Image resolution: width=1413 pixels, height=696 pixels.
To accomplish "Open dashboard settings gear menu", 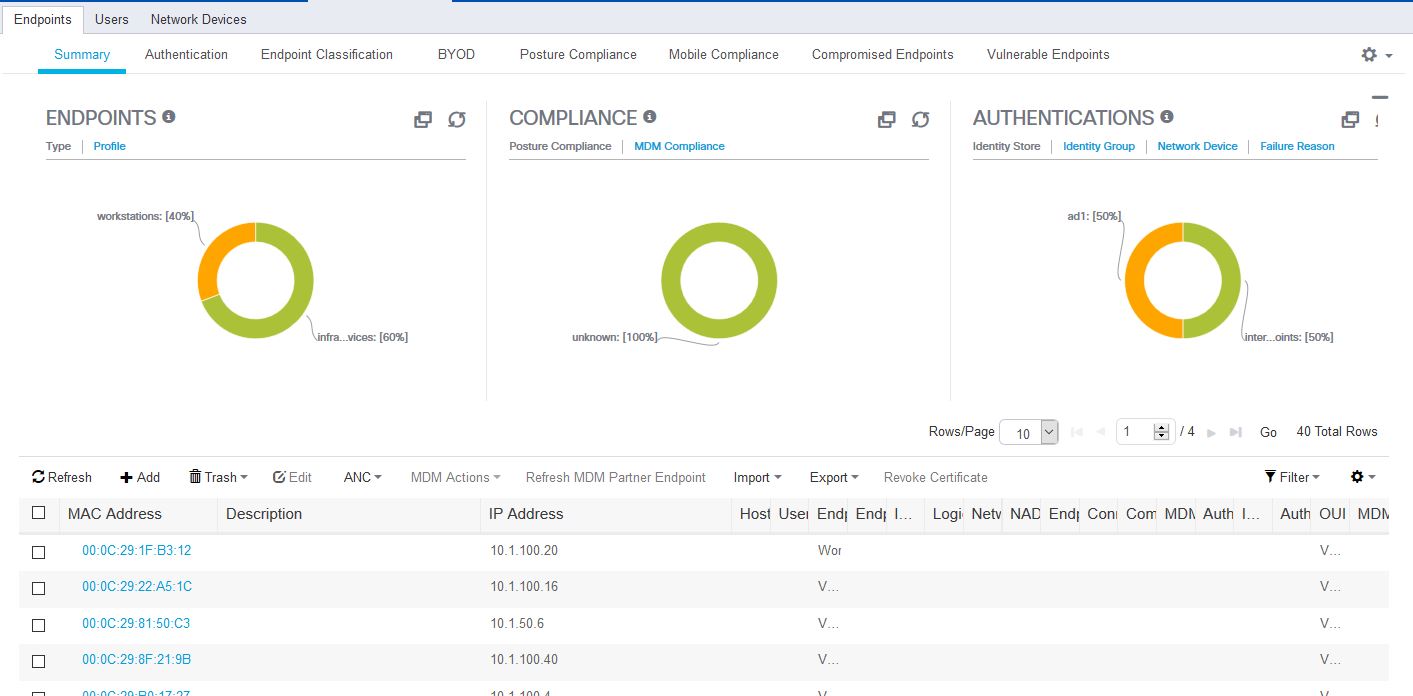I will pyautogui.click(x=1376, y=55).
